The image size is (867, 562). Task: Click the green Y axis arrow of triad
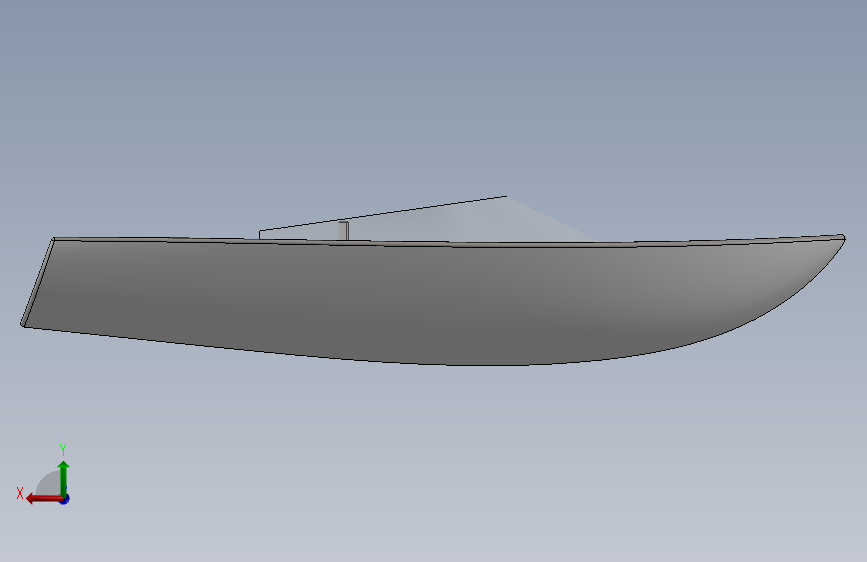[x=64, y=478]
